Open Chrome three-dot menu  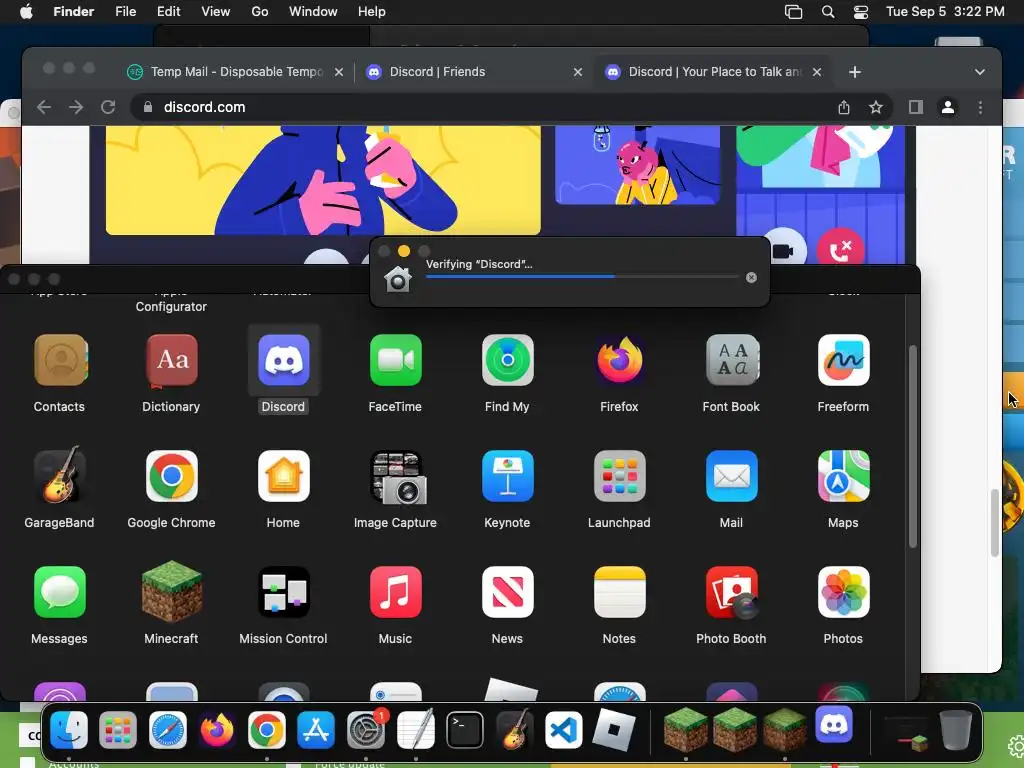click(x=980, y=107)
